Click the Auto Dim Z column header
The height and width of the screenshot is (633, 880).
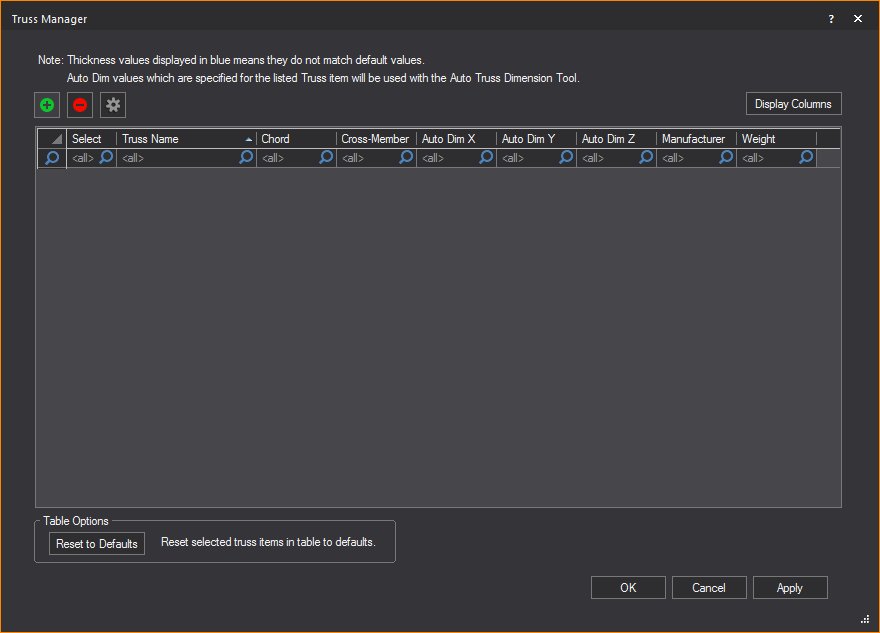[615, 139]
